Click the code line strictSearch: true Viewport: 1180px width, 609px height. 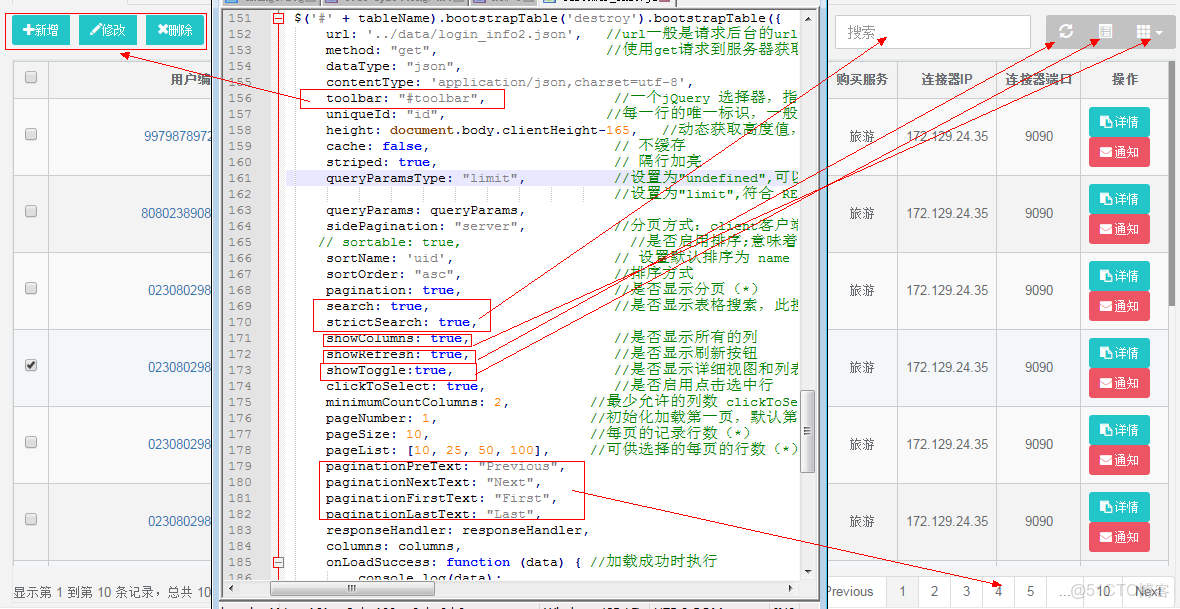tap(401, 322)
